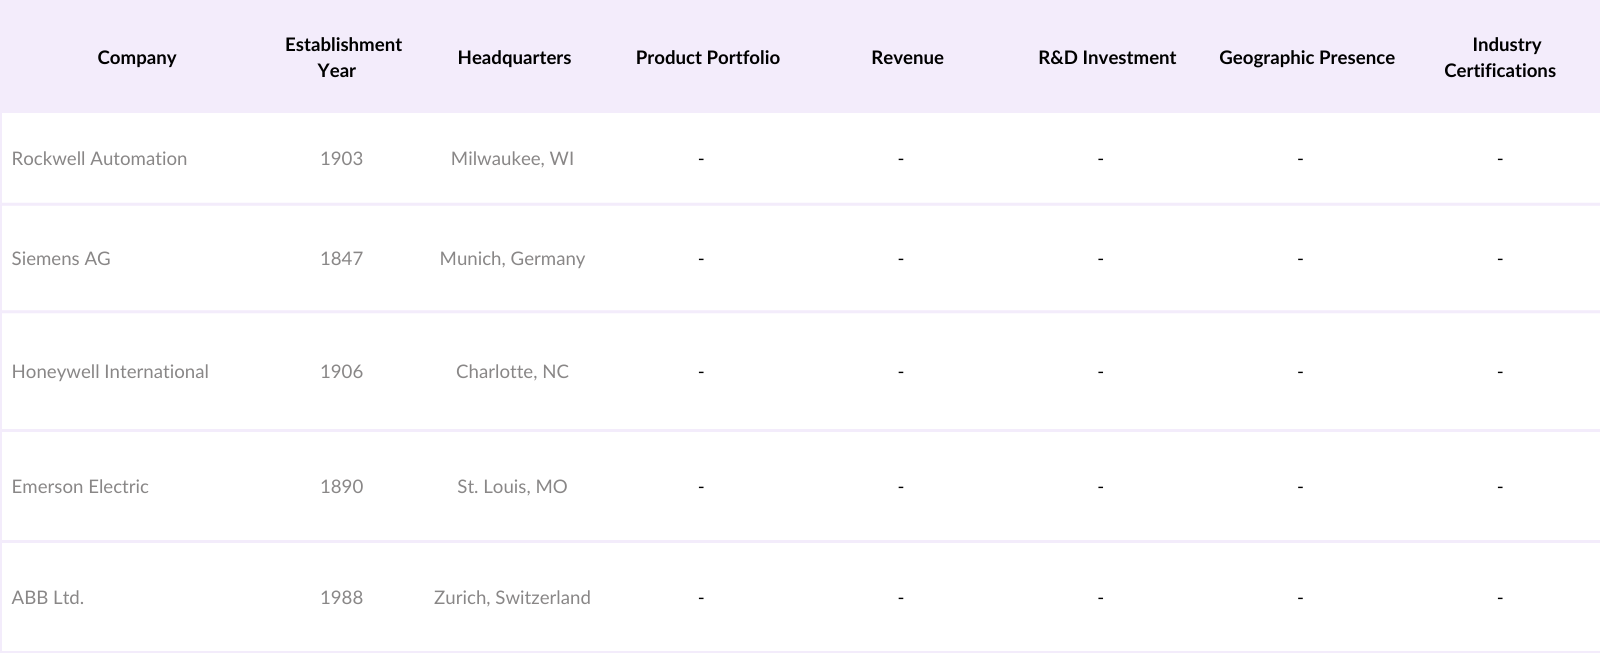Select the Zurich, Switzerland headquarters cell
Image resolution: width=1600 pixels, height=653 pixels.
512,597
